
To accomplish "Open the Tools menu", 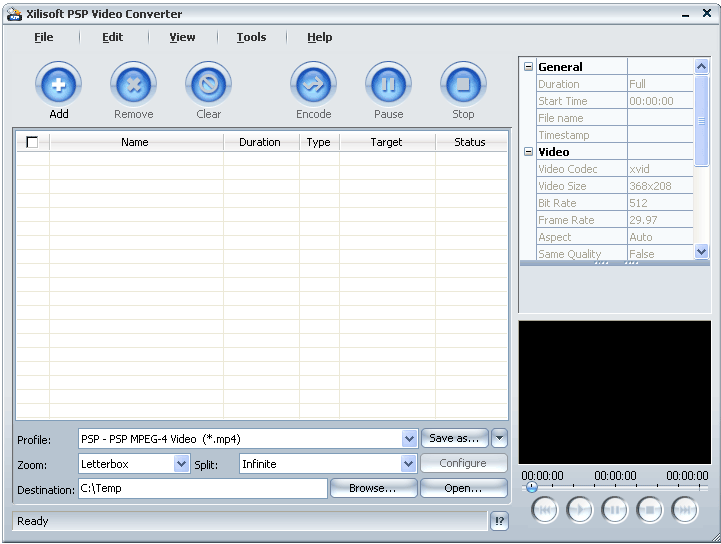I will [x=251, y=37].
